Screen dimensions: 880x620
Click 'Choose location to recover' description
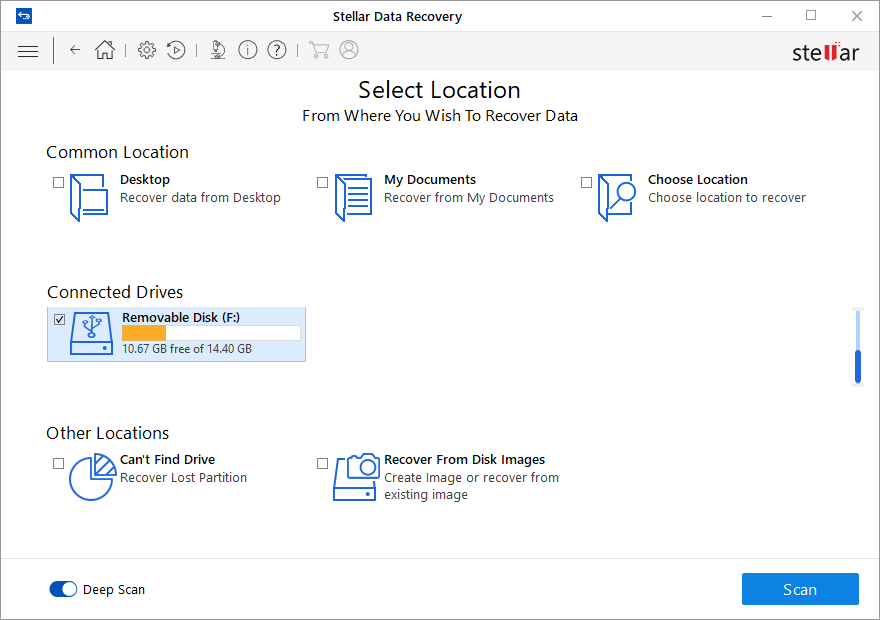coord(727,198)
